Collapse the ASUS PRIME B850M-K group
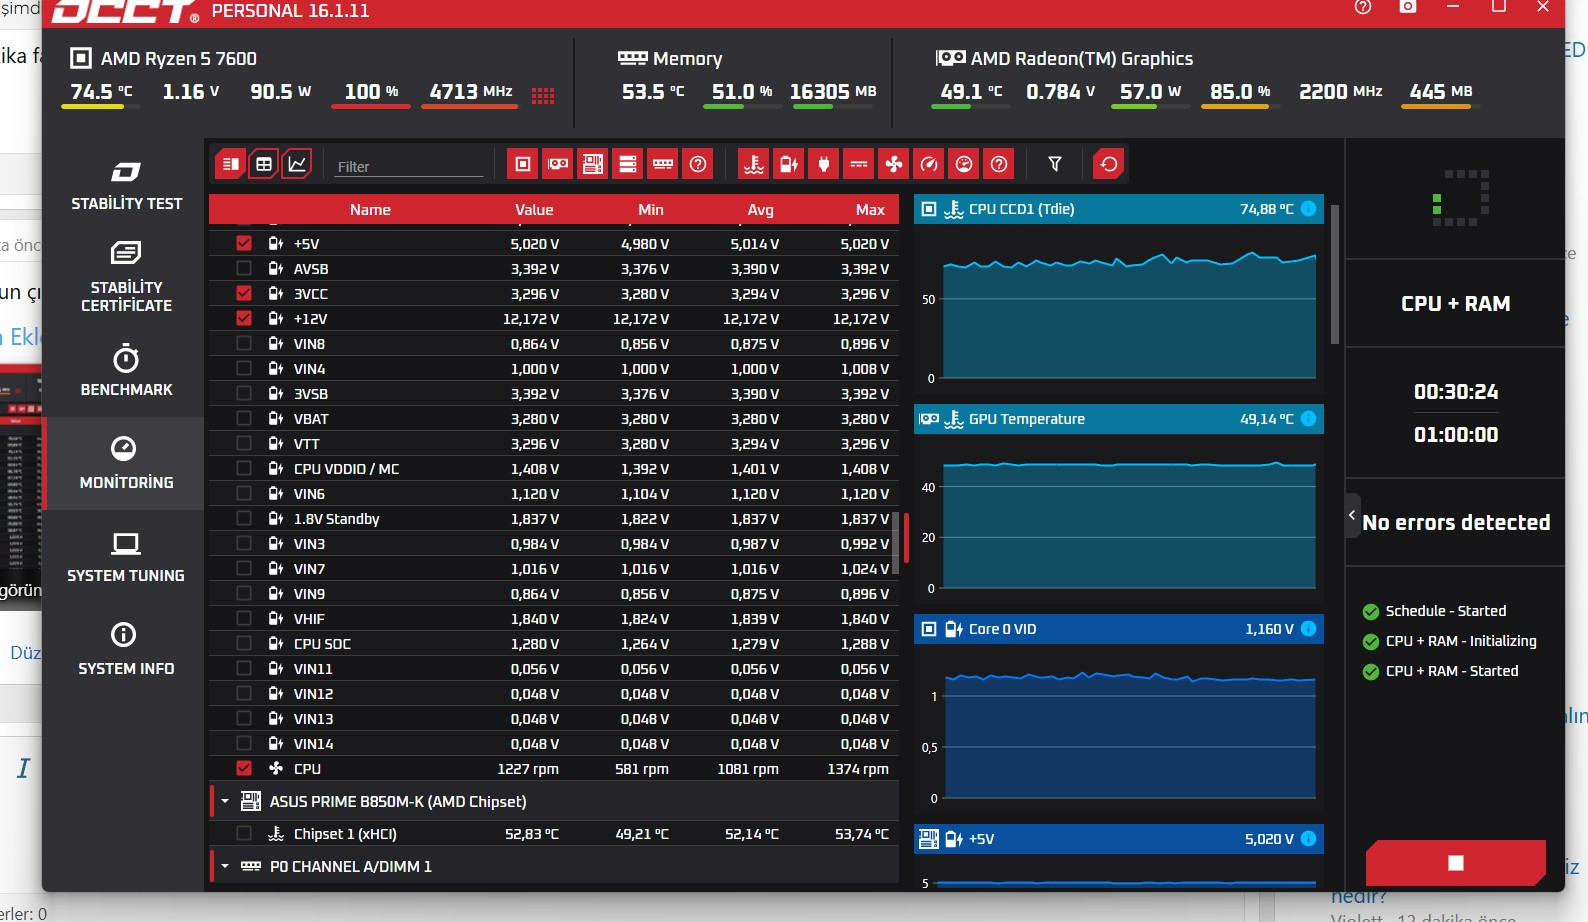The height and width of the screenshot is (922, 1588). [225, 801]
